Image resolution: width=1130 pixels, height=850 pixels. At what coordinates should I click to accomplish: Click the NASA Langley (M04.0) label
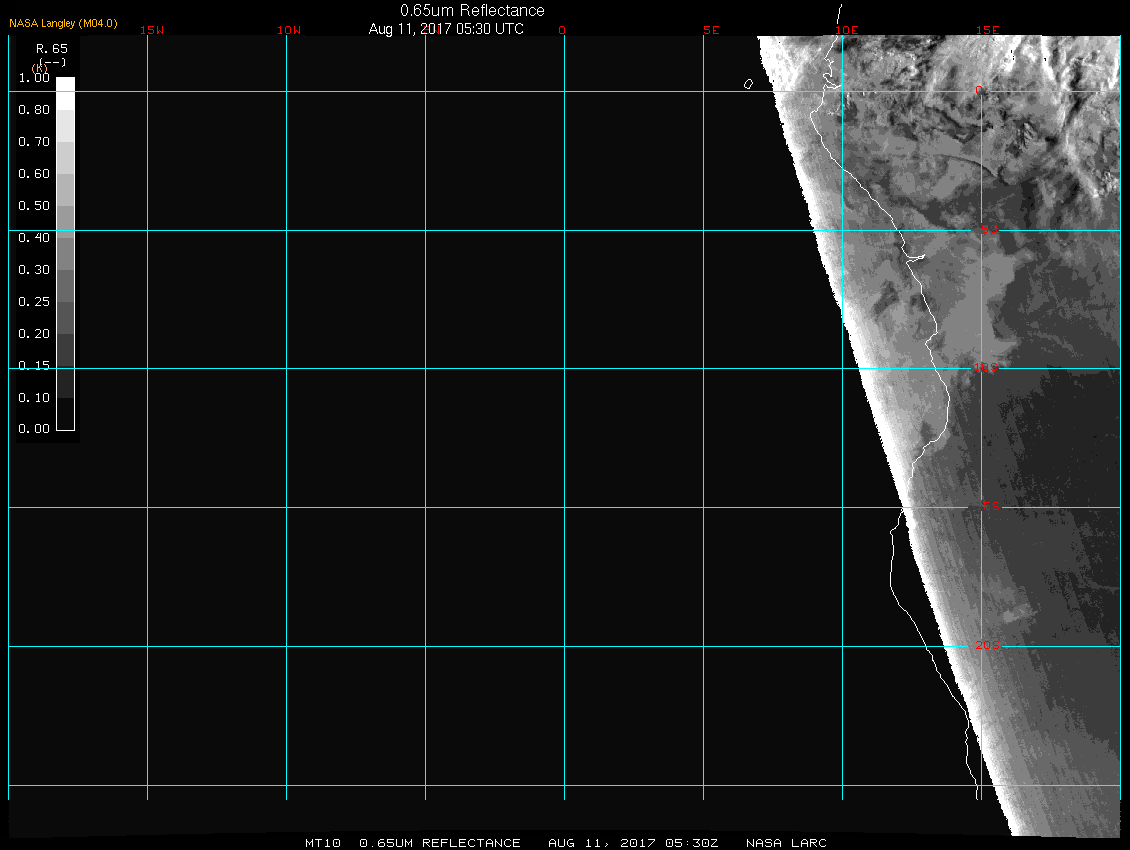click(x=63, y=23)
